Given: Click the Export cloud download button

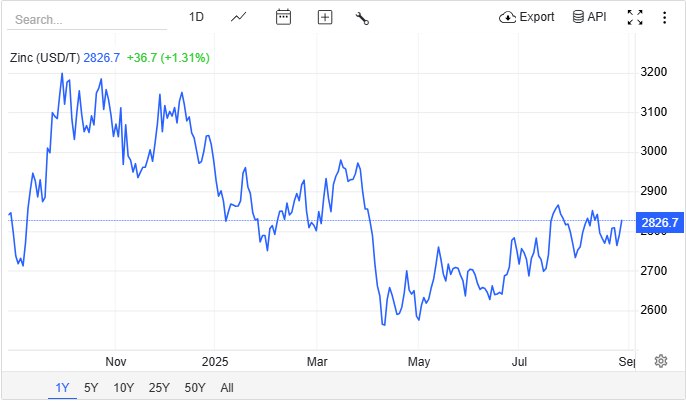Looking at the screenshot, I should pos(526,17).
